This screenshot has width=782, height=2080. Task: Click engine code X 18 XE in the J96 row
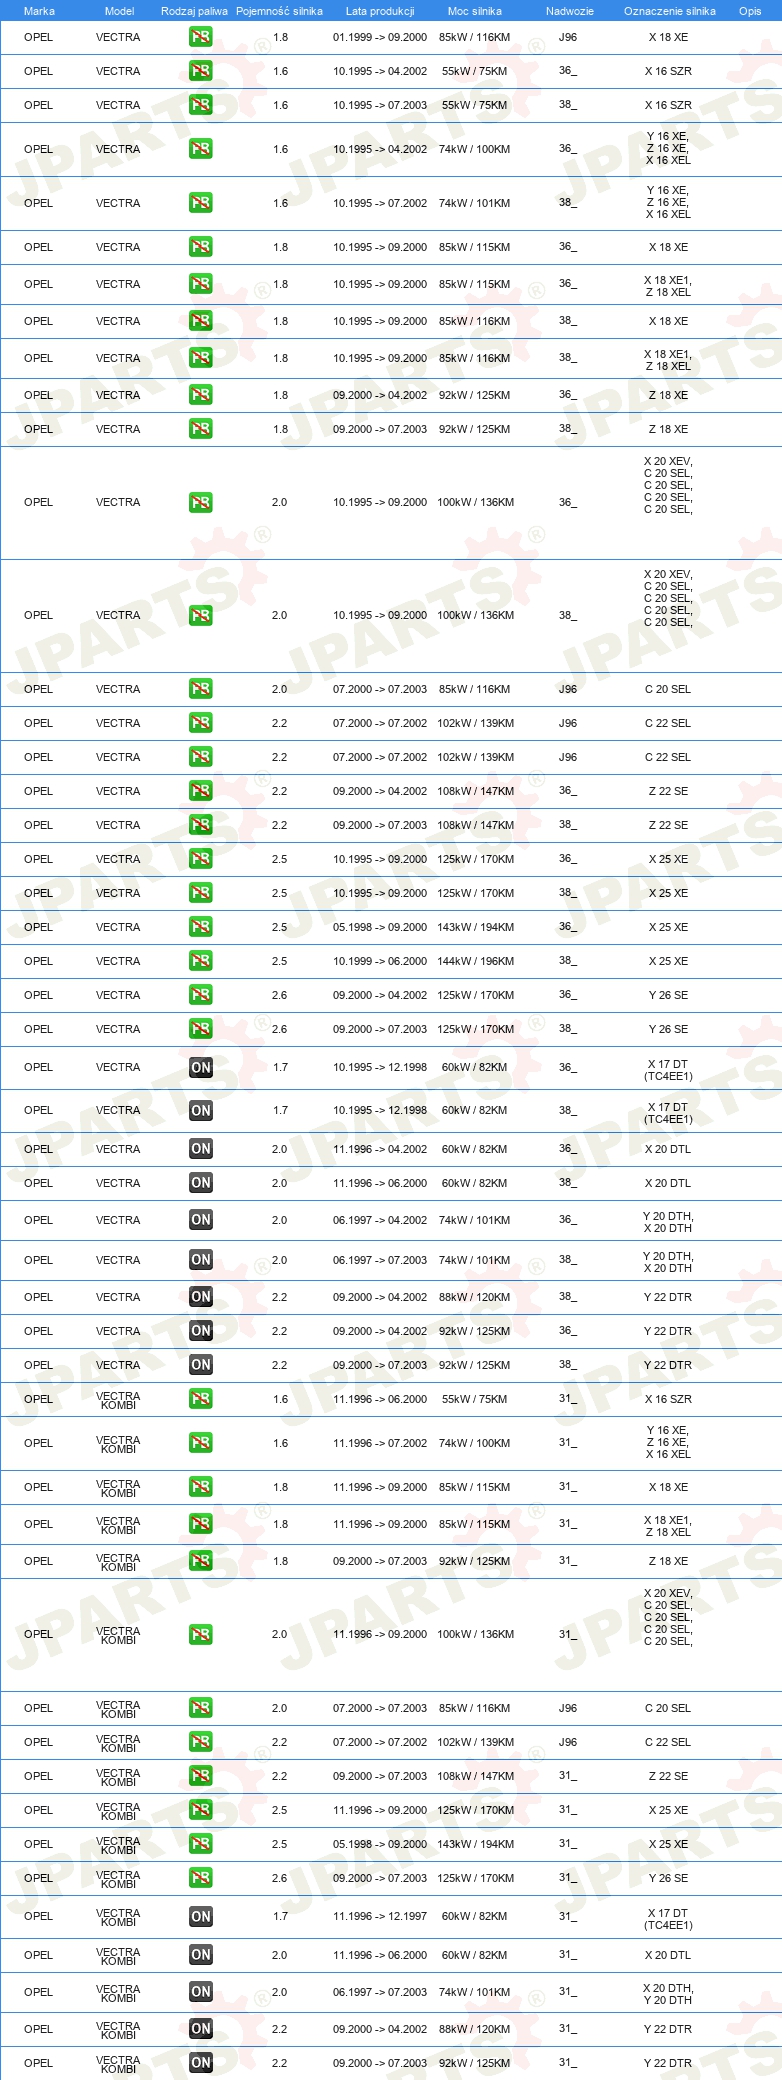point(668,37)
